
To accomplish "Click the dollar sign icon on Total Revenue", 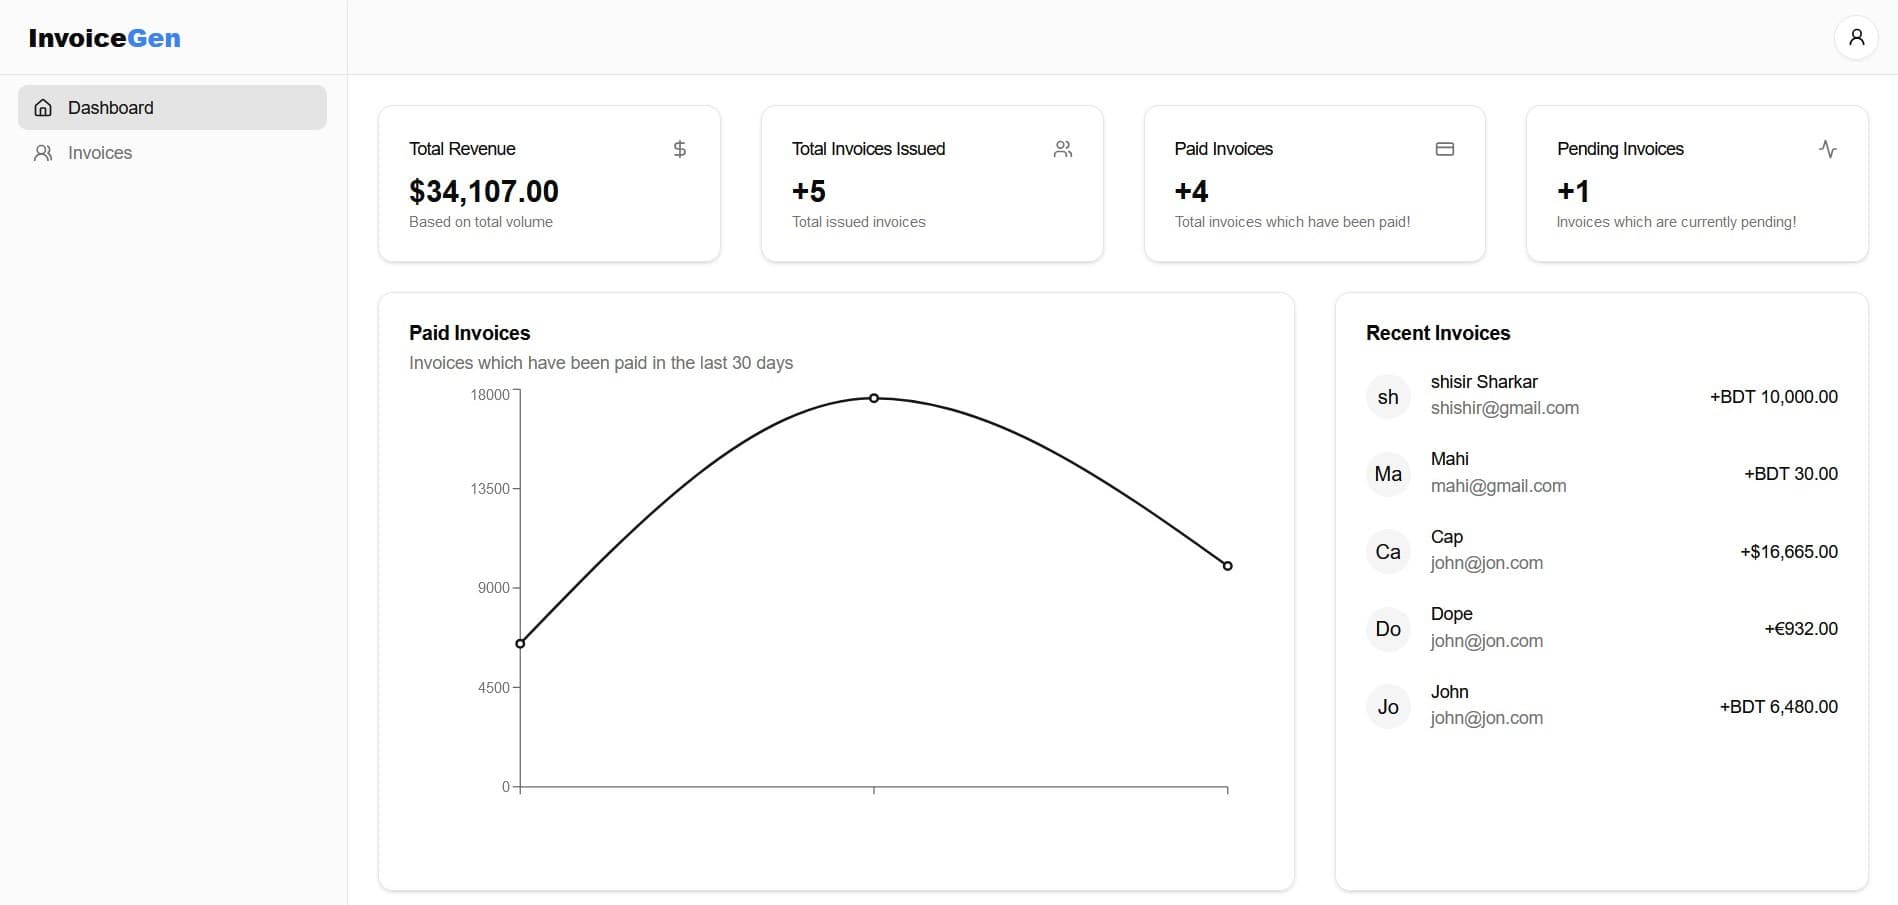I will coord(680,149).
